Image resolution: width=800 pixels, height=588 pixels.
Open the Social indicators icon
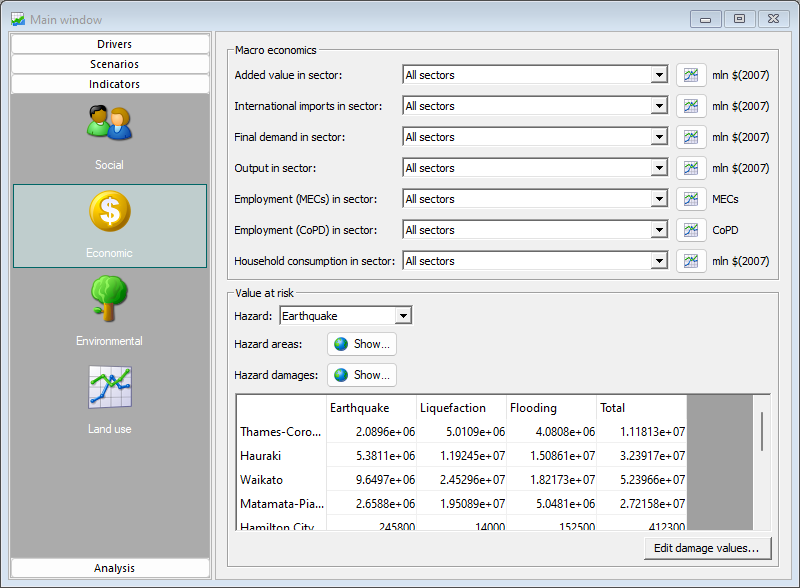(x=109, y=123)
